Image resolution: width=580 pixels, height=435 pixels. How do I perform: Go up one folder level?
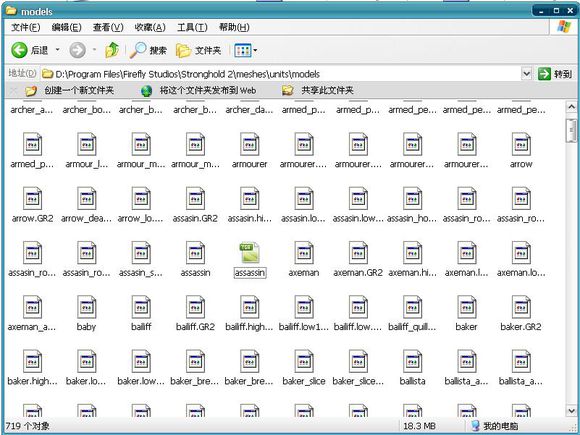112,50
